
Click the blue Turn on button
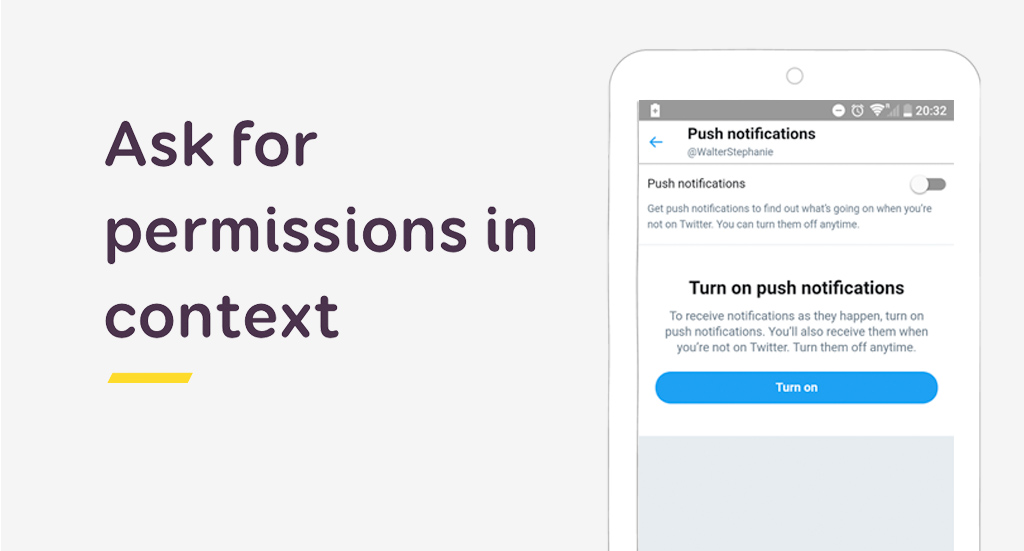point(796,387)
